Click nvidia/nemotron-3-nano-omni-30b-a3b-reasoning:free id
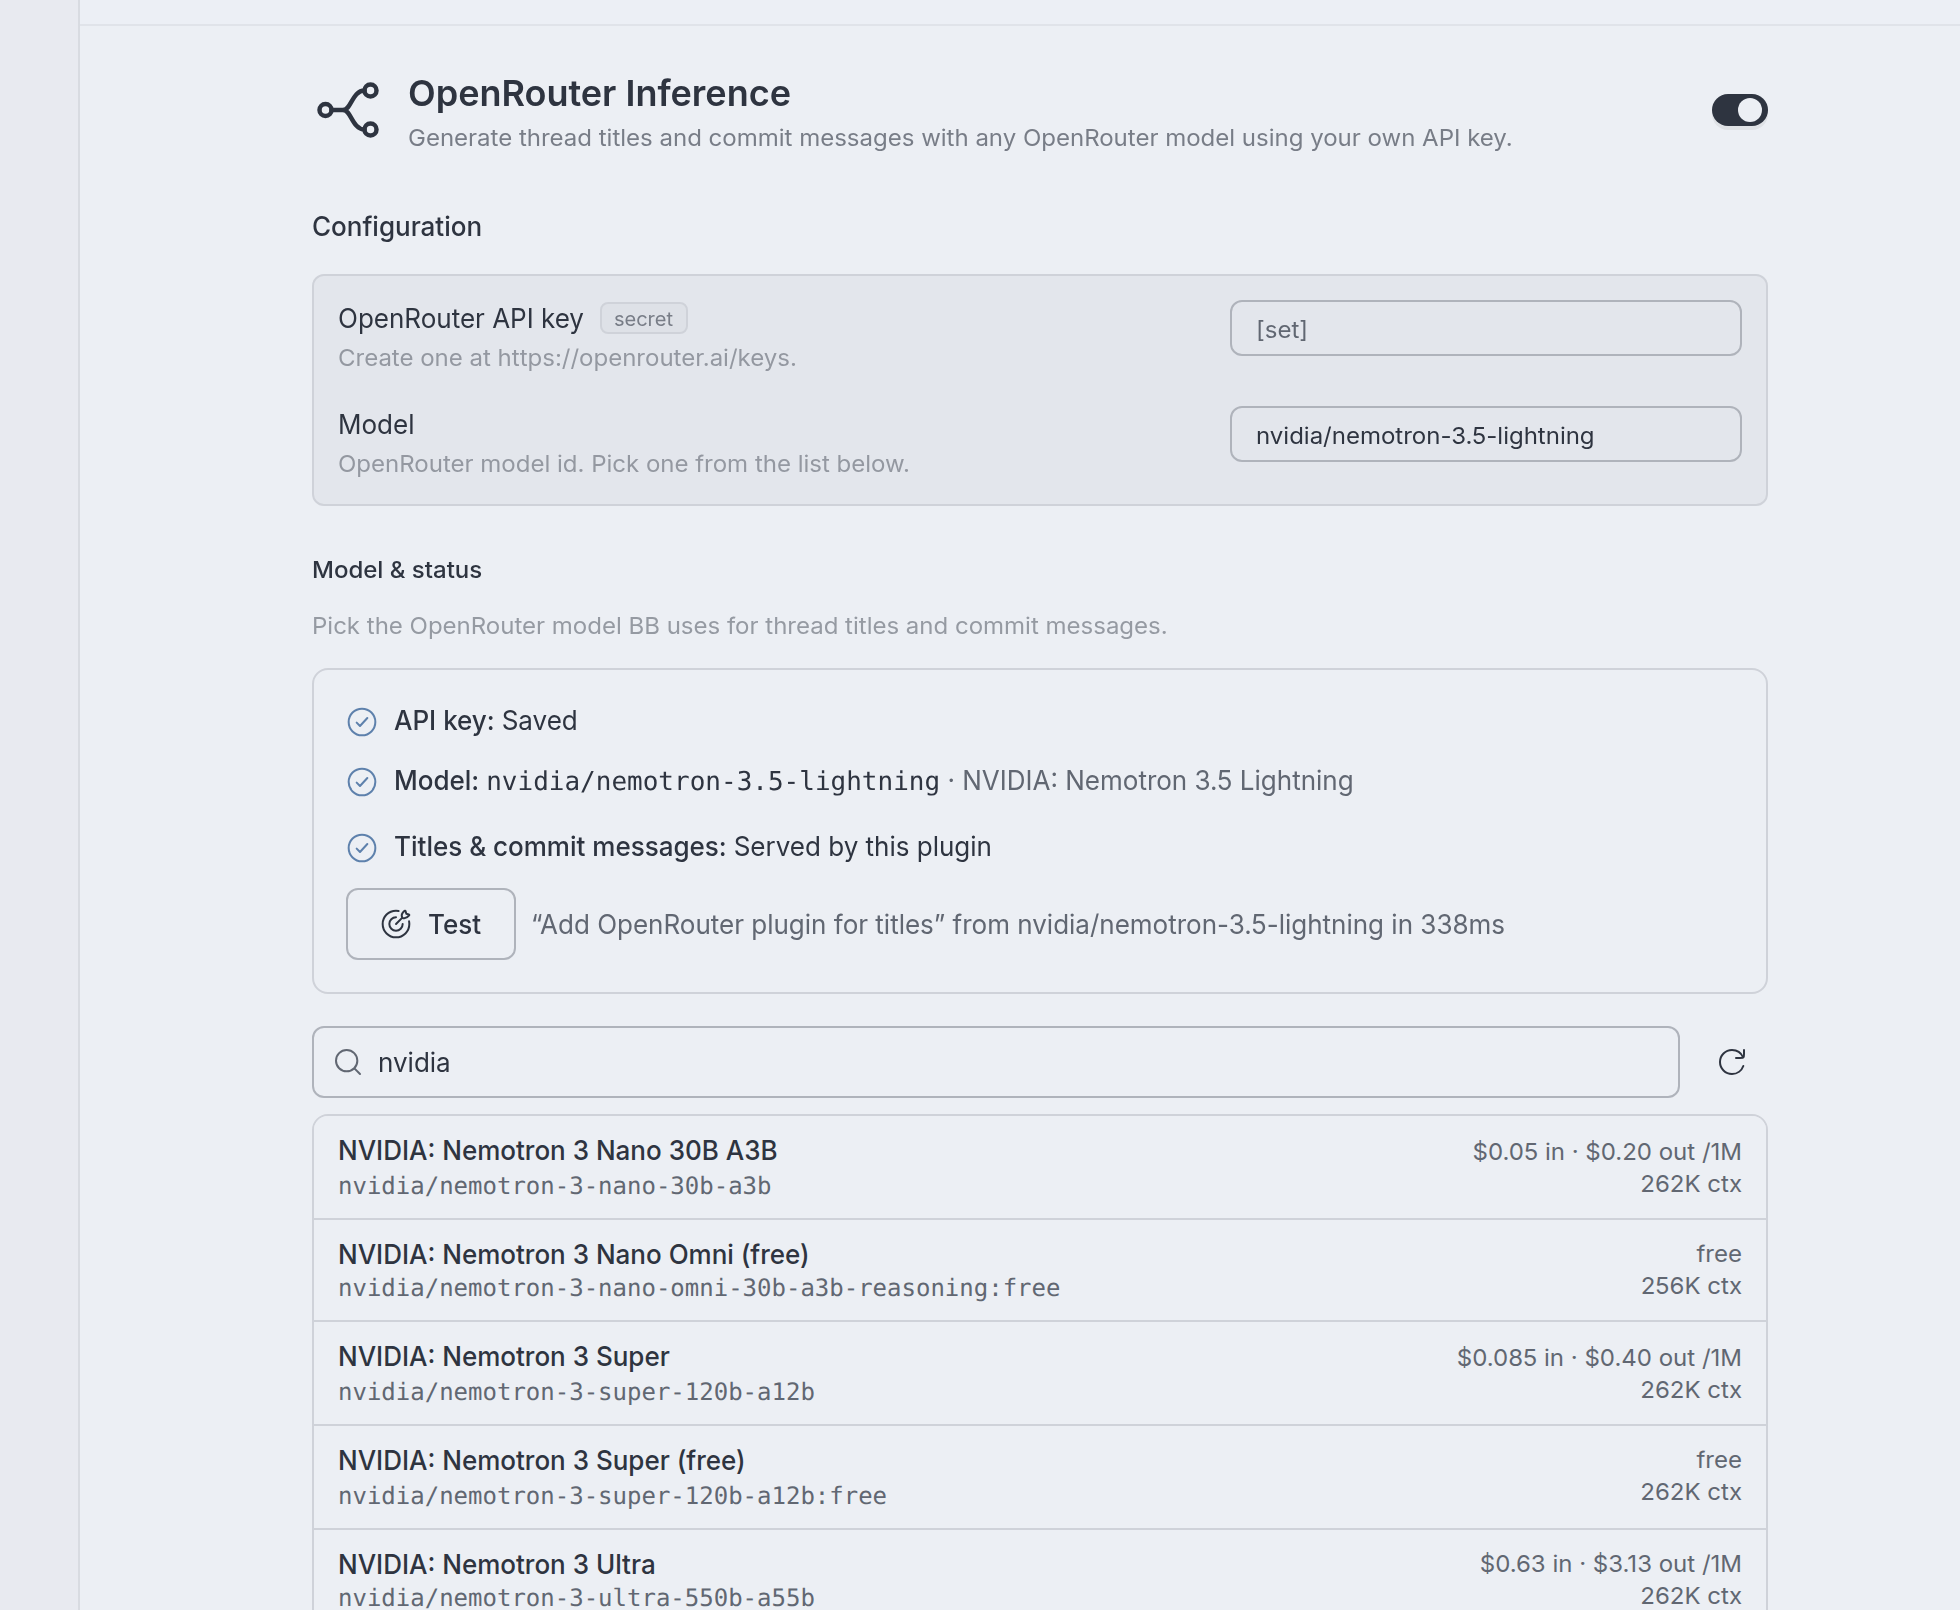Viewport: 1960px width, 1610px height. pos(699,1288)
